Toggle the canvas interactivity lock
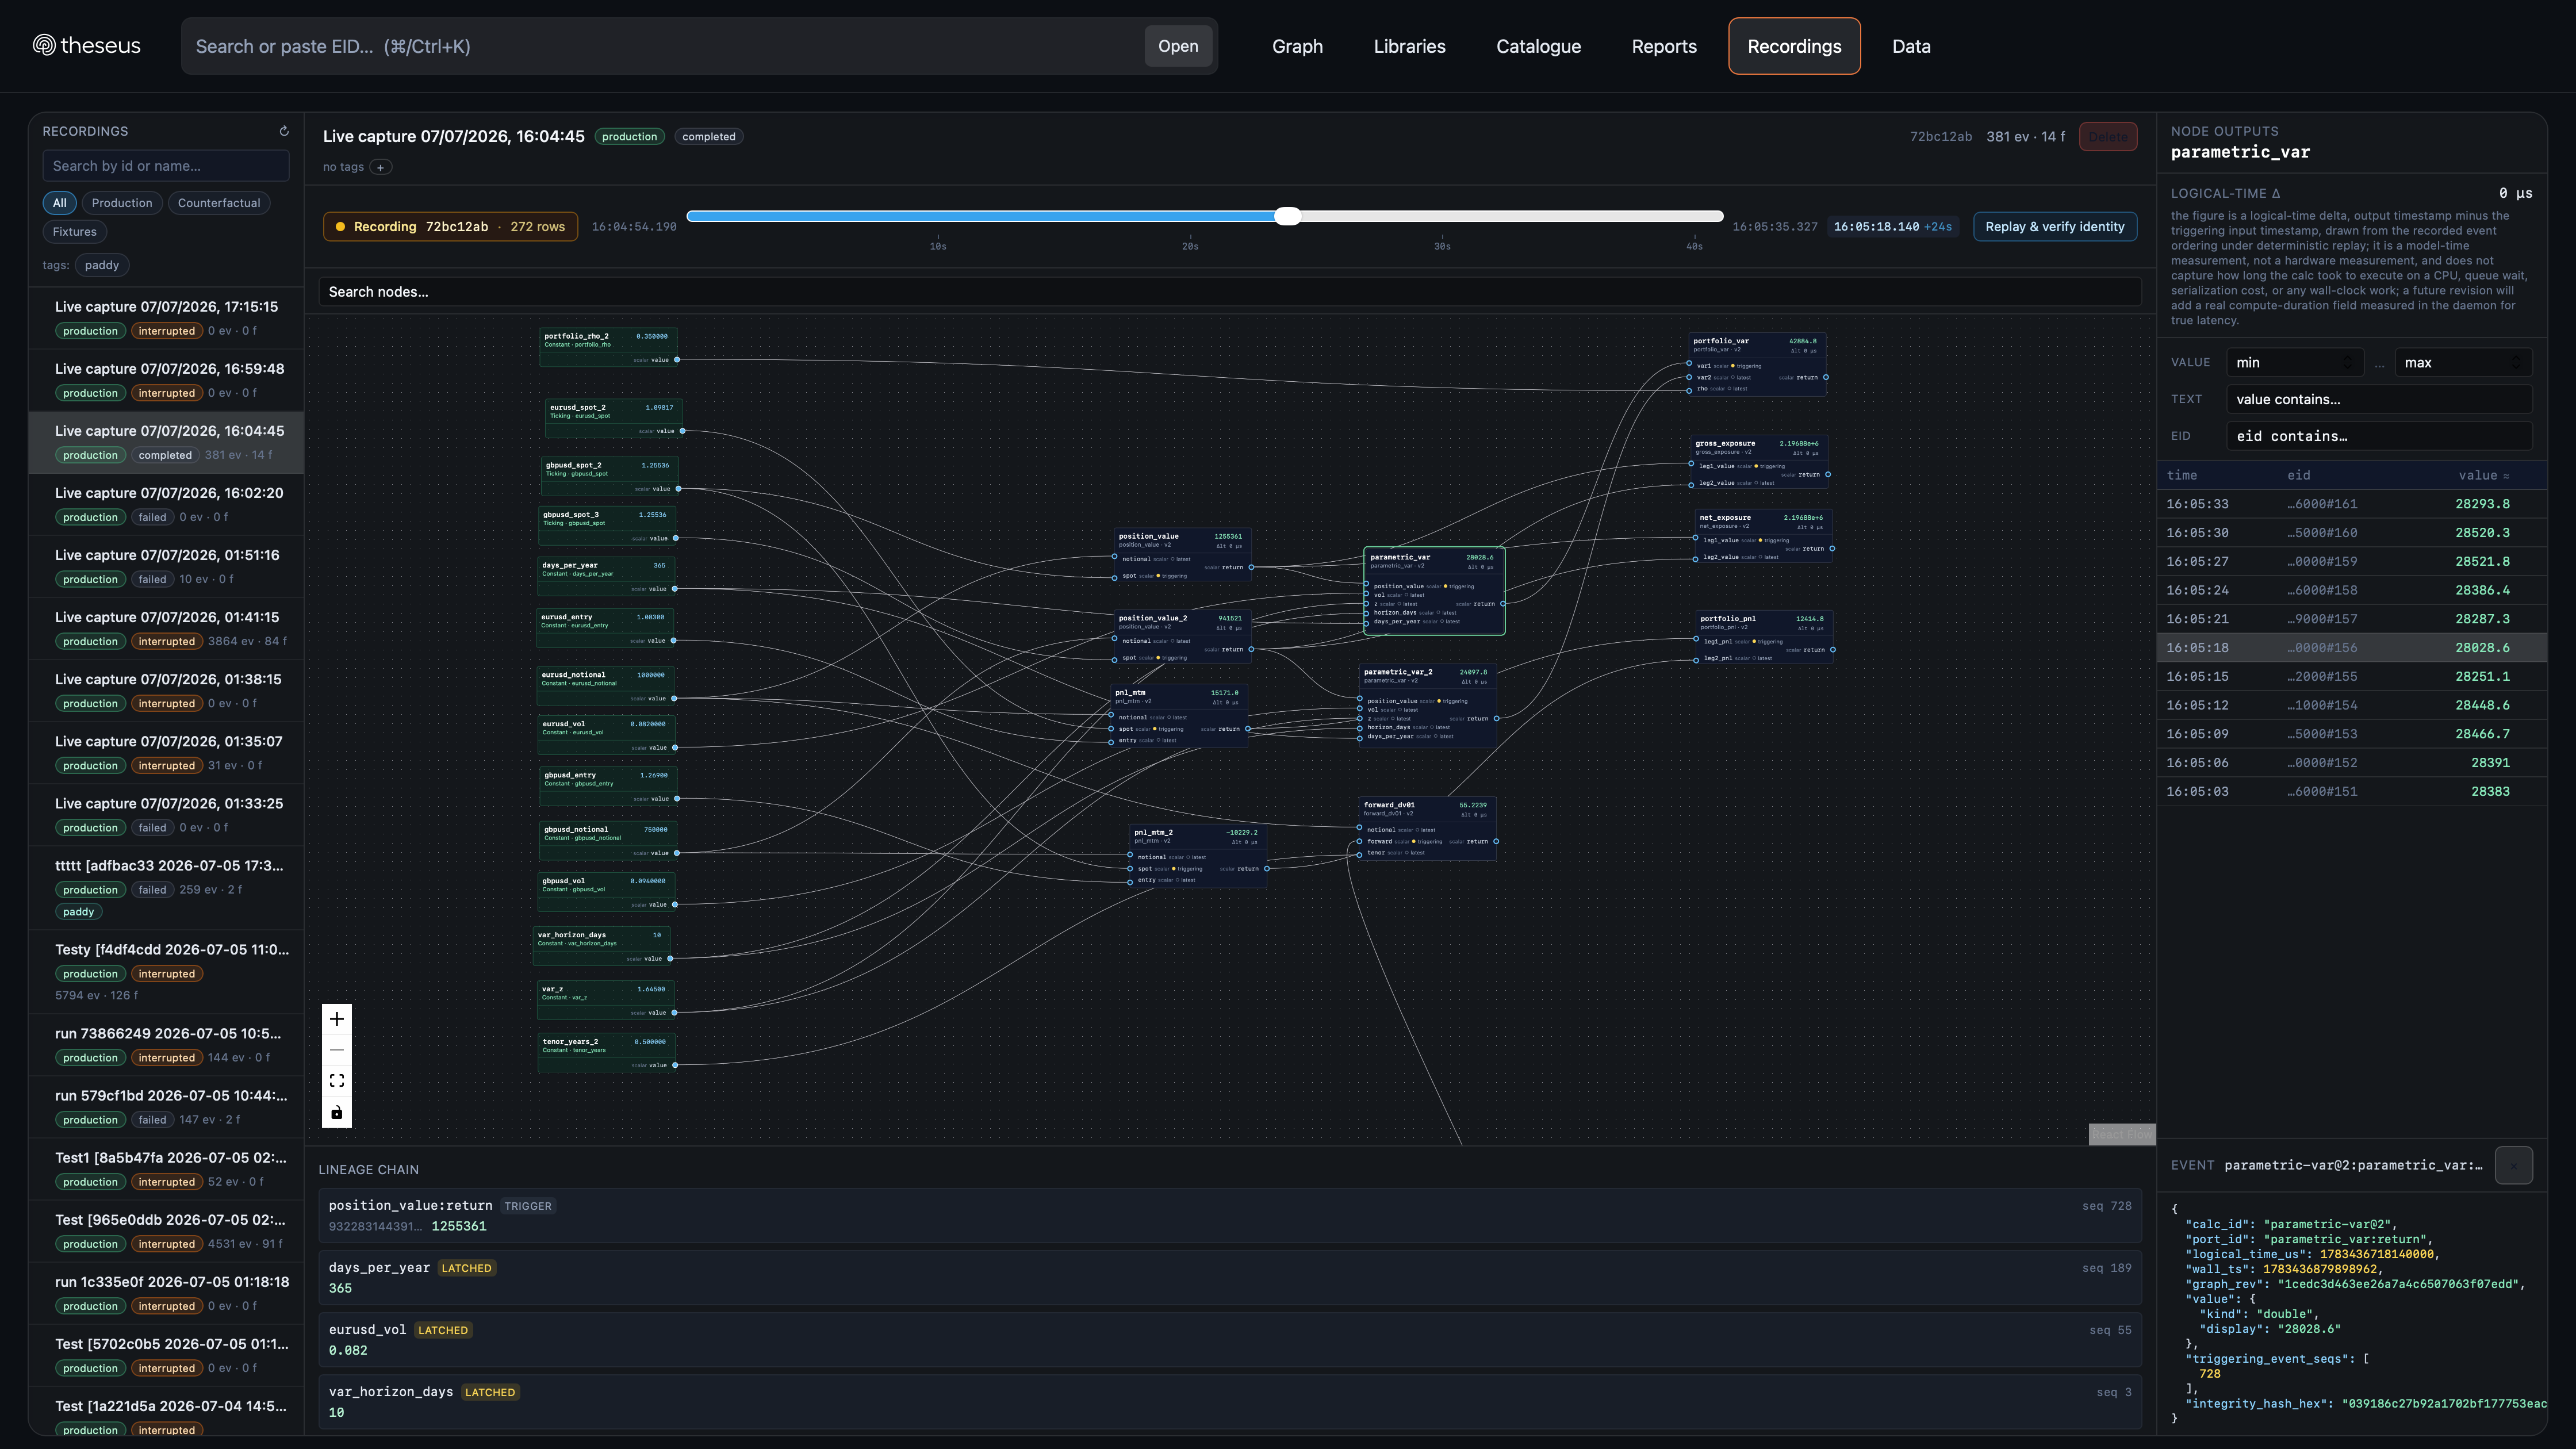 tap(337, 1112)
